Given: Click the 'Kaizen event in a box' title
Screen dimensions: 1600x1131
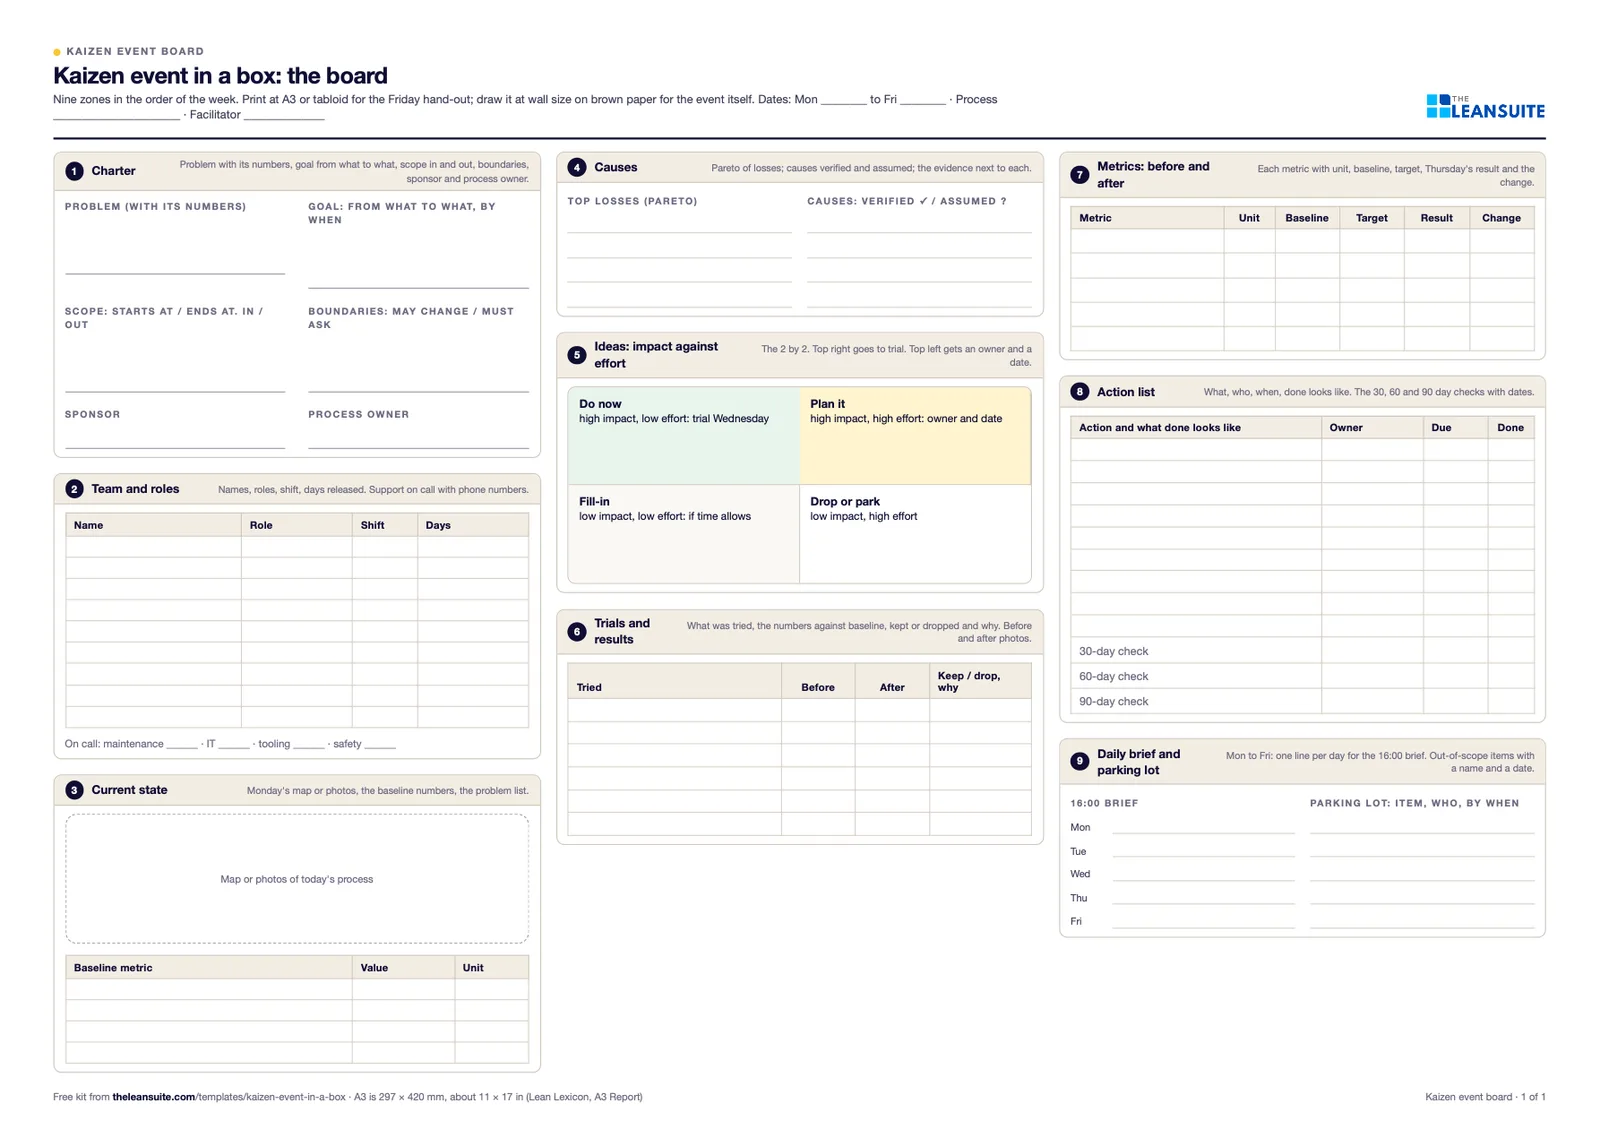Looking at the screenshot, I should [x=220, y=76].
